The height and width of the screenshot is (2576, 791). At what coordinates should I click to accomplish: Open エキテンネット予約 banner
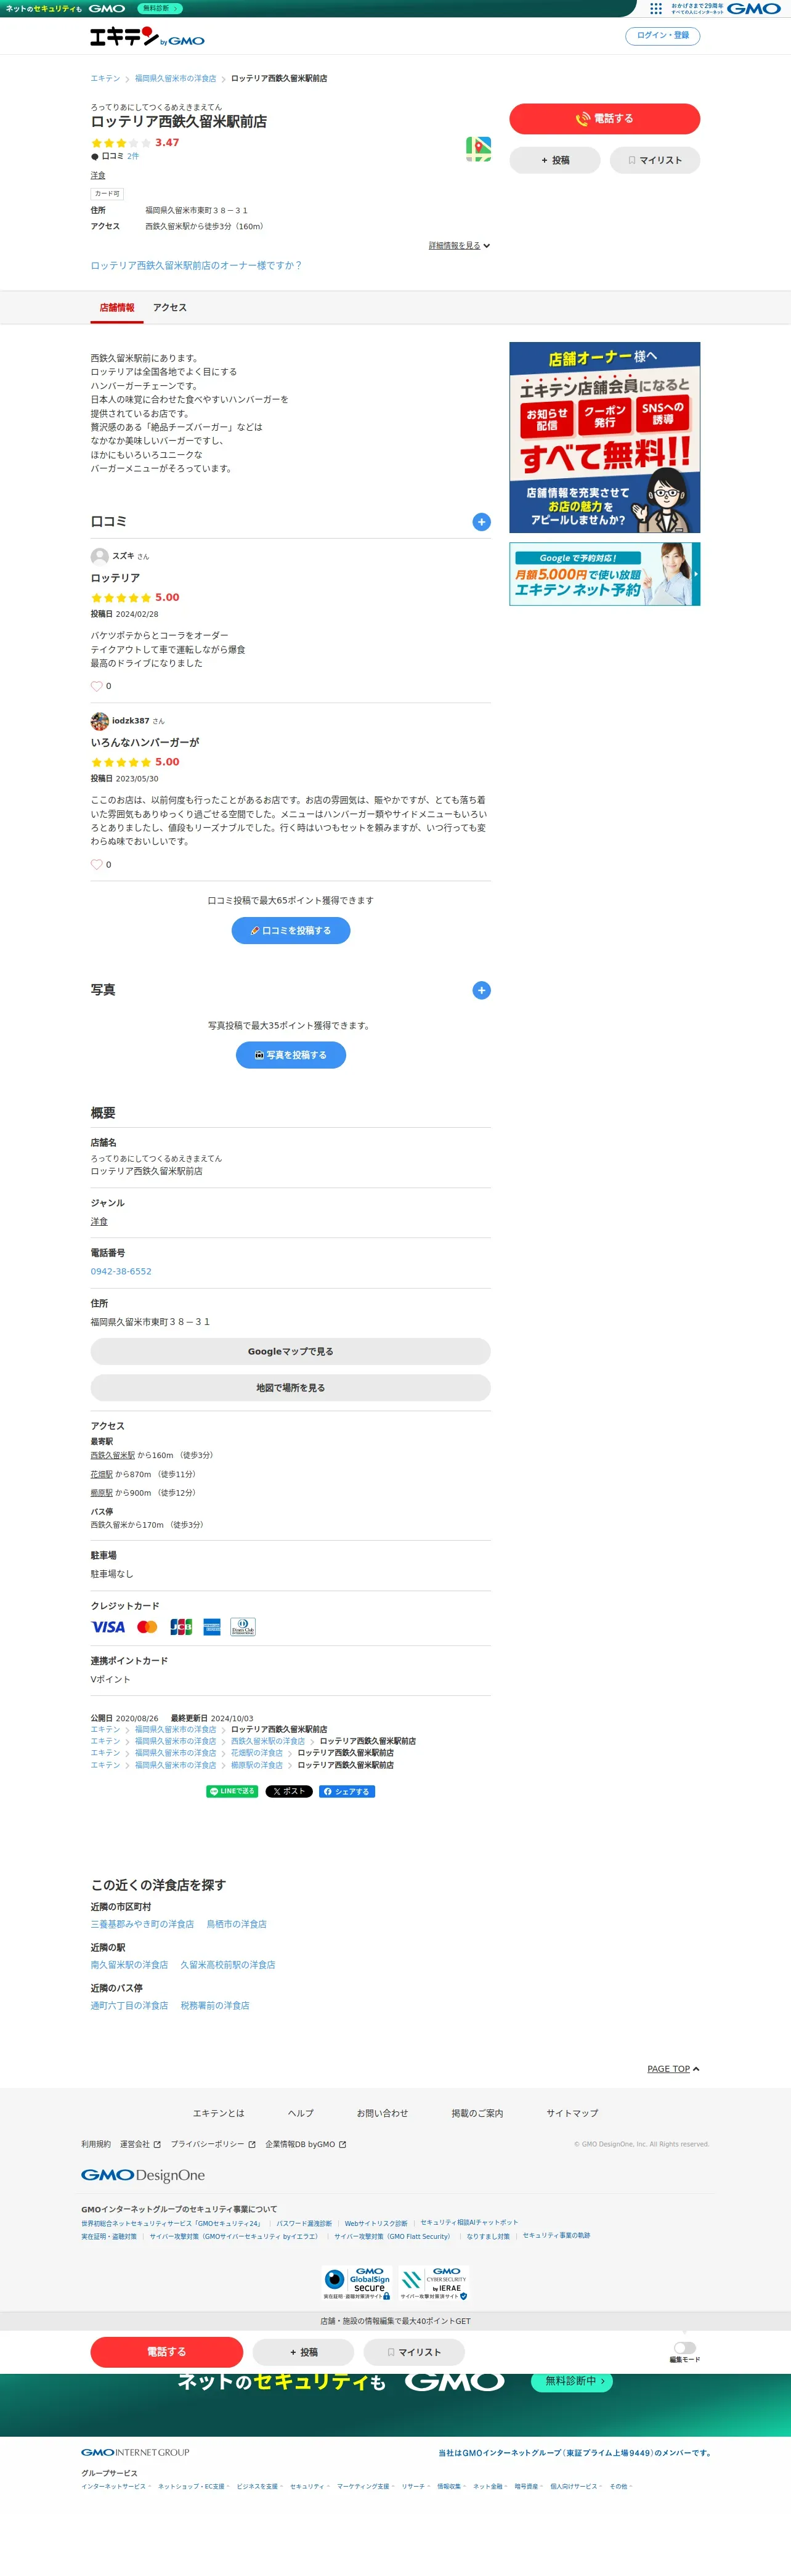604,574
